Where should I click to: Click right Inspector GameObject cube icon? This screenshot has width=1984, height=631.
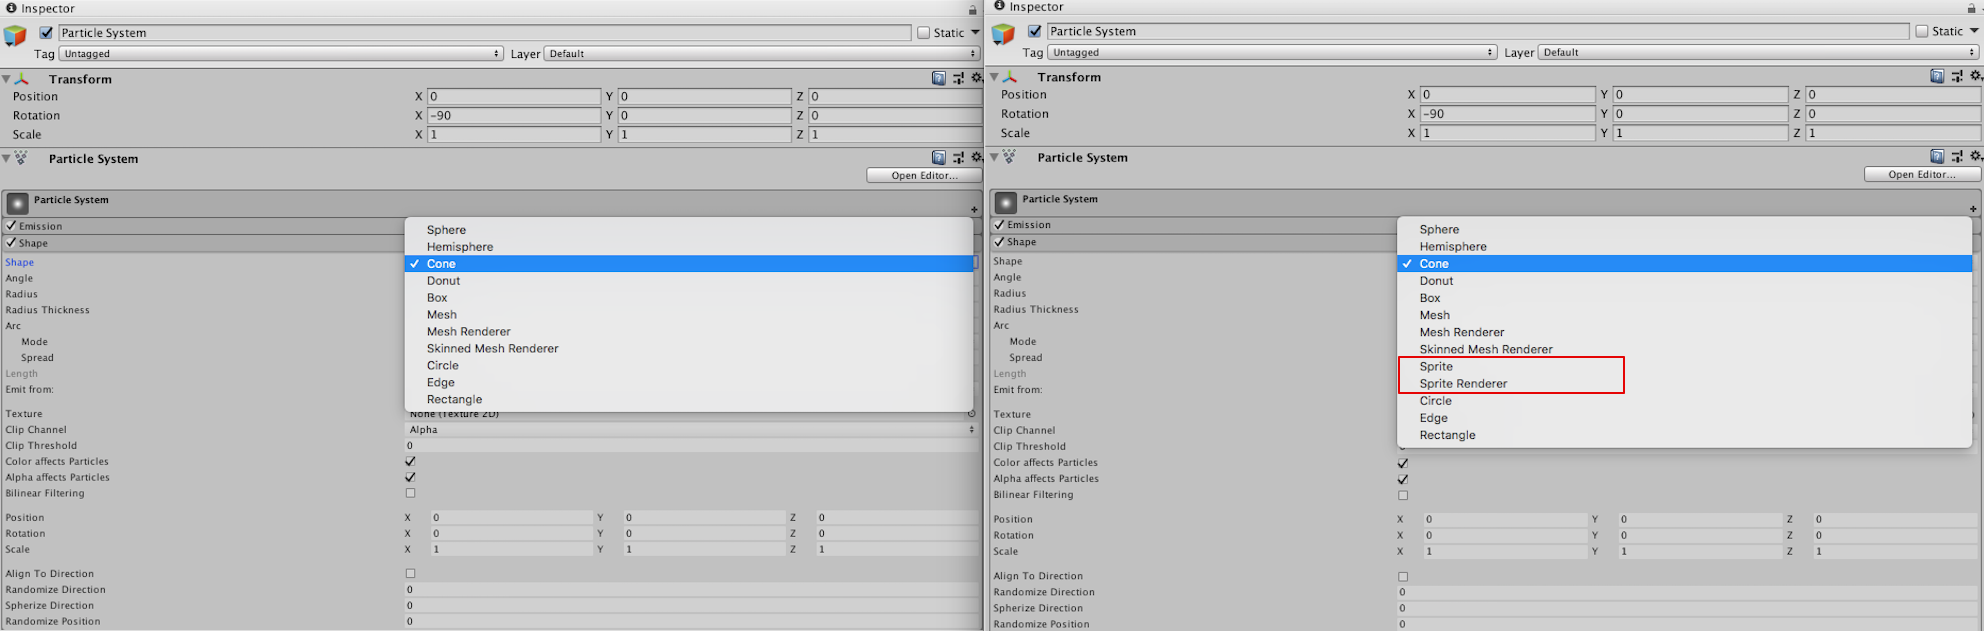click(1003, 36)
